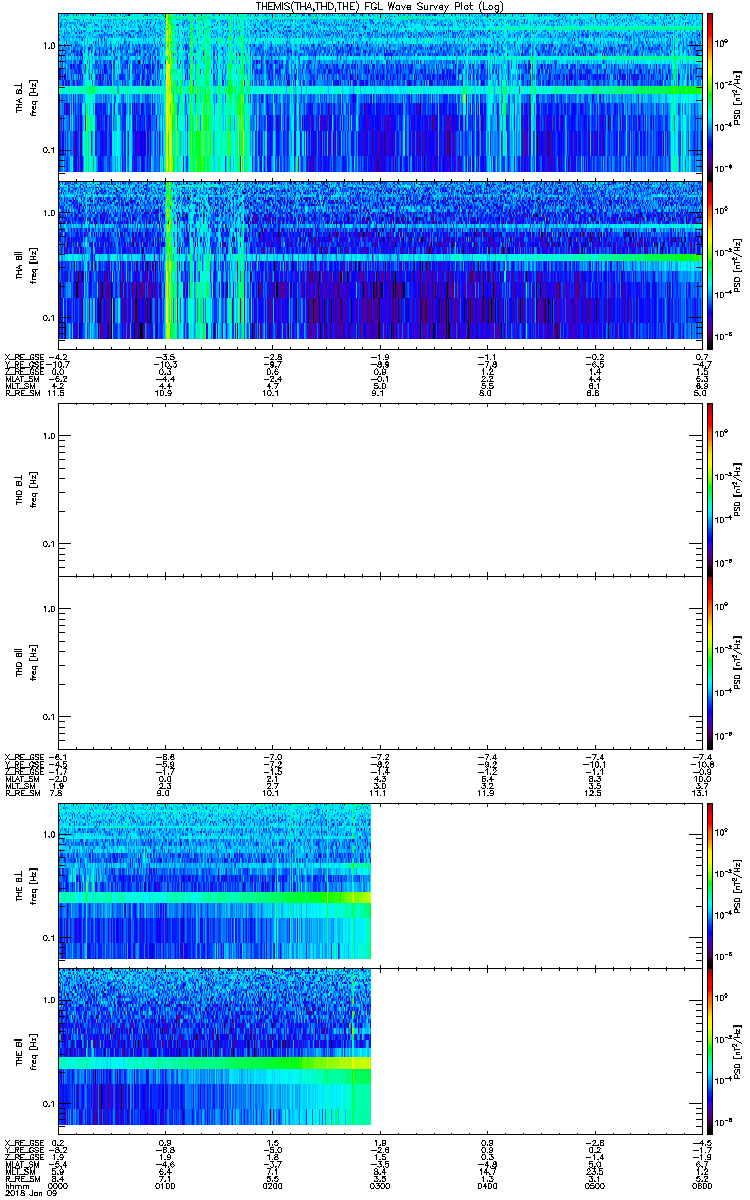Click the '0100' time tick label

(166, 1185)
